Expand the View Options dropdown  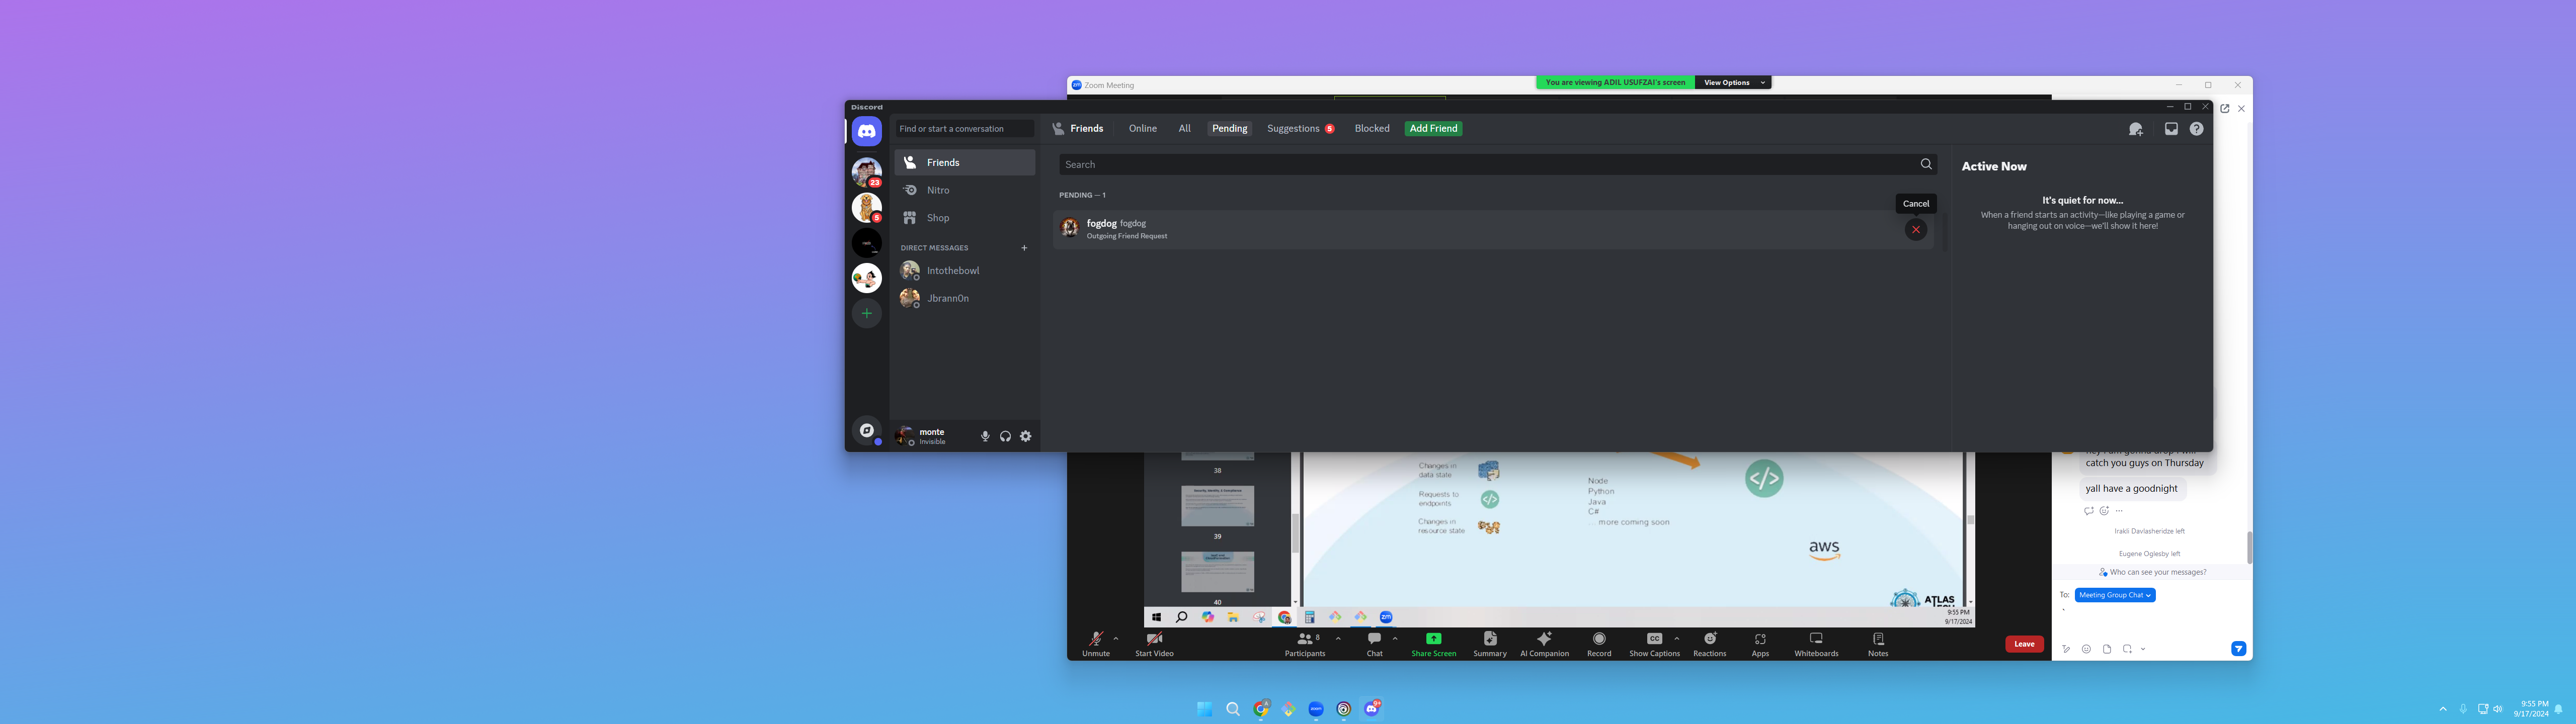(1733, 83)
